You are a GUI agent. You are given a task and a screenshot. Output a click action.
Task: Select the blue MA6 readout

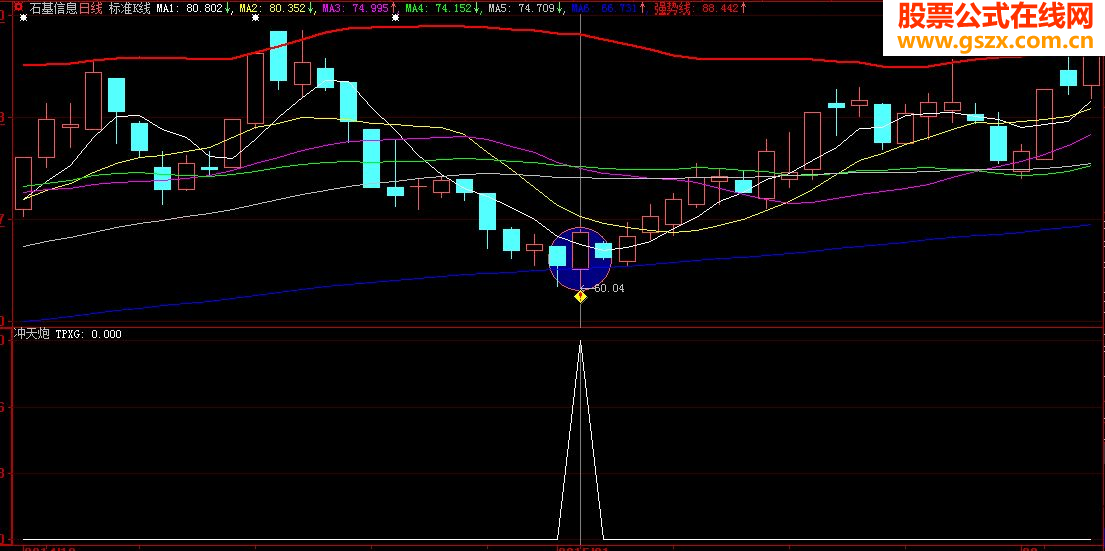[604, 8]
